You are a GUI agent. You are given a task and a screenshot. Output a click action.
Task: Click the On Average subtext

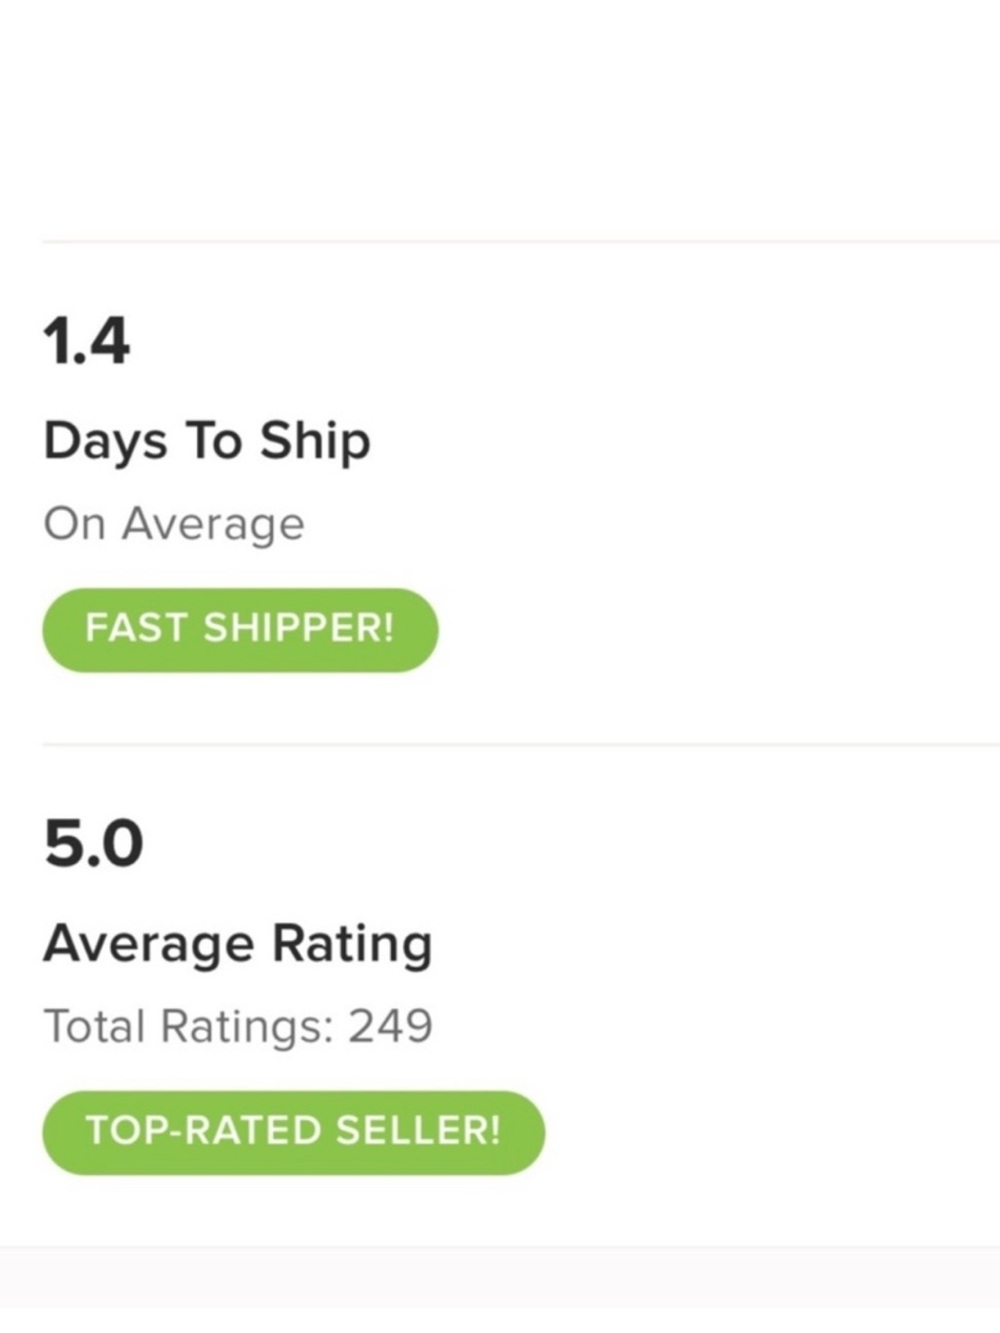click(174, 525)
